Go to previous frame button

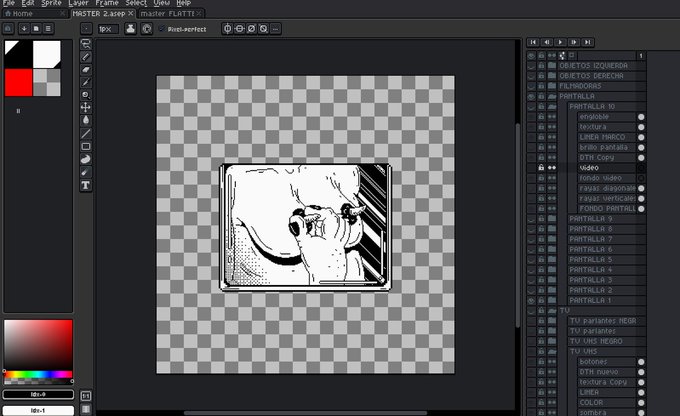coord(546,42)
